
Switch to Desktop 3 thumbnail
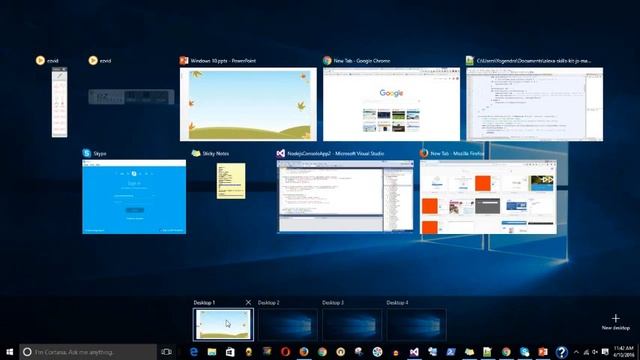[x=352, y=324]
